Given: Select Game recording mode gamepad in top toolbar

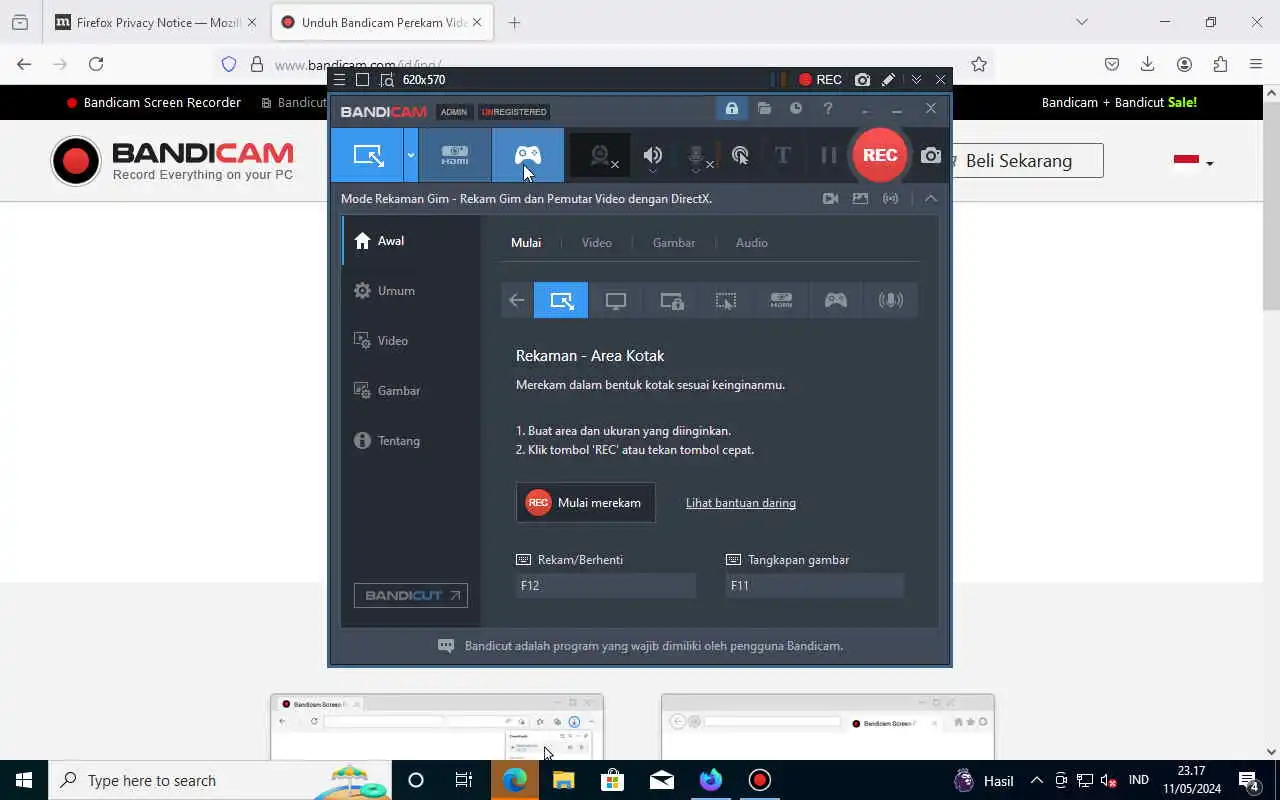Looking at the screenshot, I should [x=528, y=155].
